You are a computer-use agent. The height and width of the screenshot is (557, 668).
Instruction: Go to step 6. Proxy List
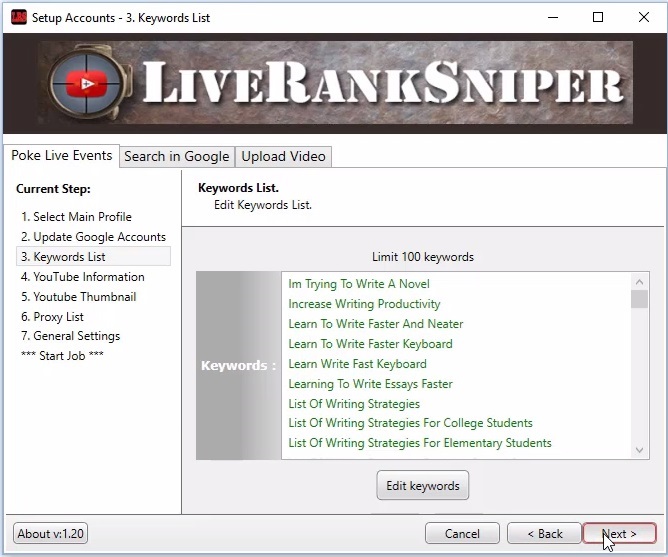tap(52, 317)
